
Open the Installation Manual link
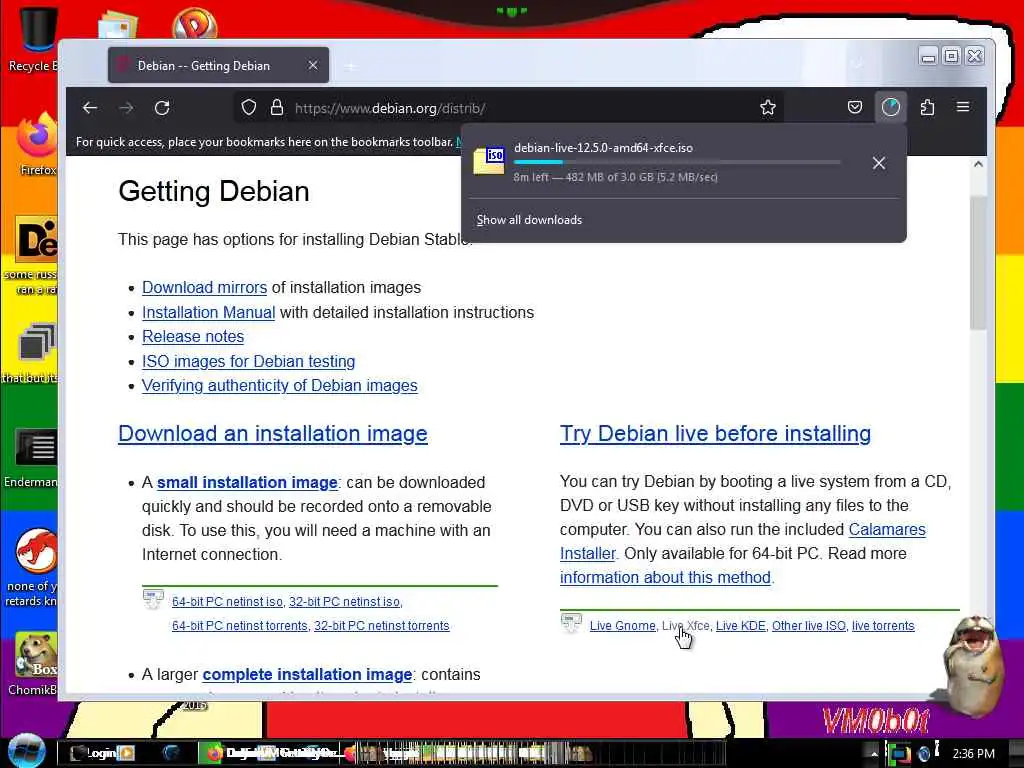tap(208, 312)
